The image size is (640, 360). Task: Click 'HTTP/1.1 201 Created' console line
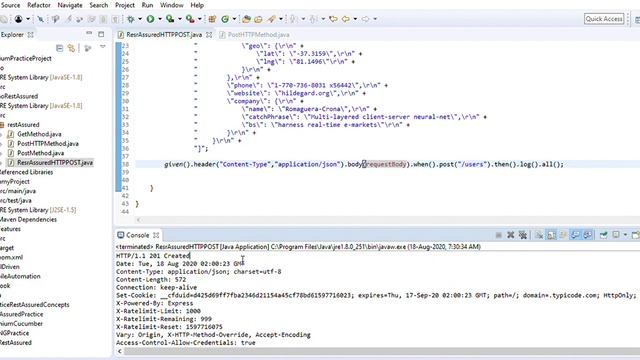click(x=153, y=256)
